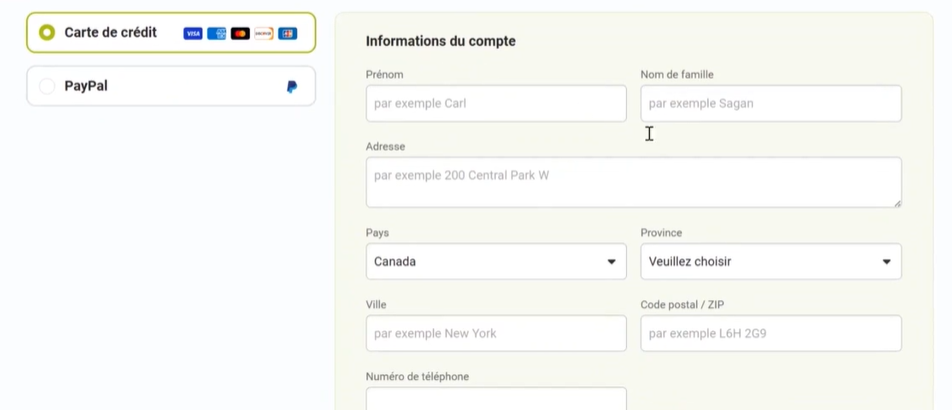This screenshot has width=952, height=410.
Task: Click the American Express card icon
Action: tap(216, 33)
